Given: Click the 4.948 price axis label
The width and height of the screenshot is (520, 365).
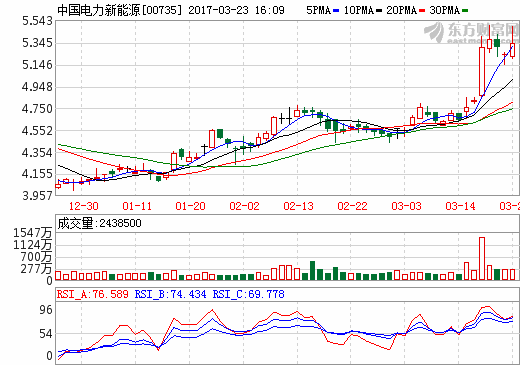Looking at the screenshot, I should [37, 87].
